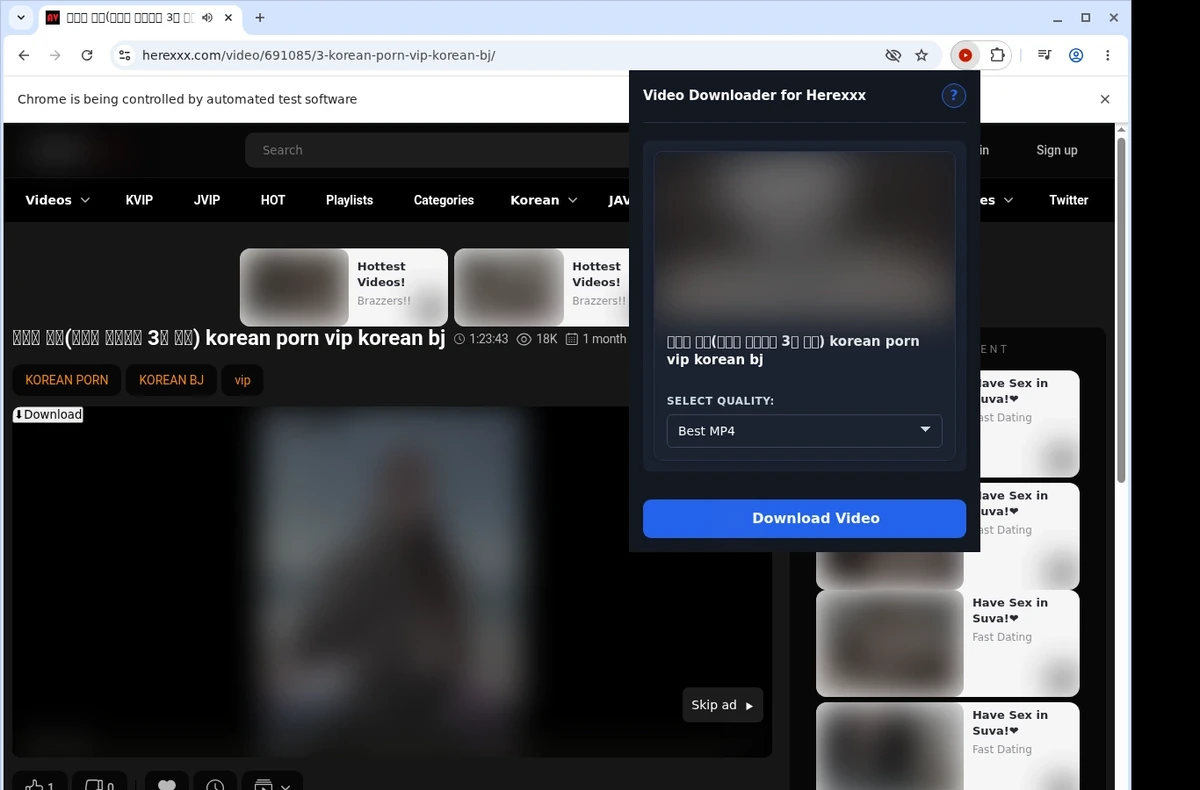Bookmark this page with the star icon
Image resolution: width=1200 pixels, height=790 pixels.
click(x=922, y=56)
